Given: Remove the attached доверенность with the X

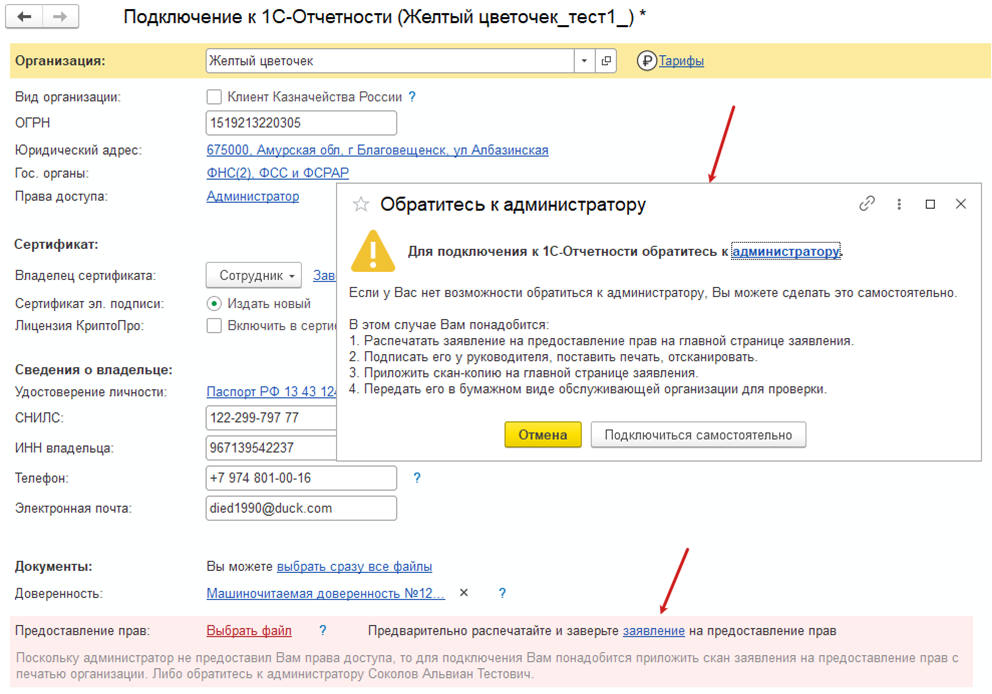Looking at the screenshot, I should [464, 593].
